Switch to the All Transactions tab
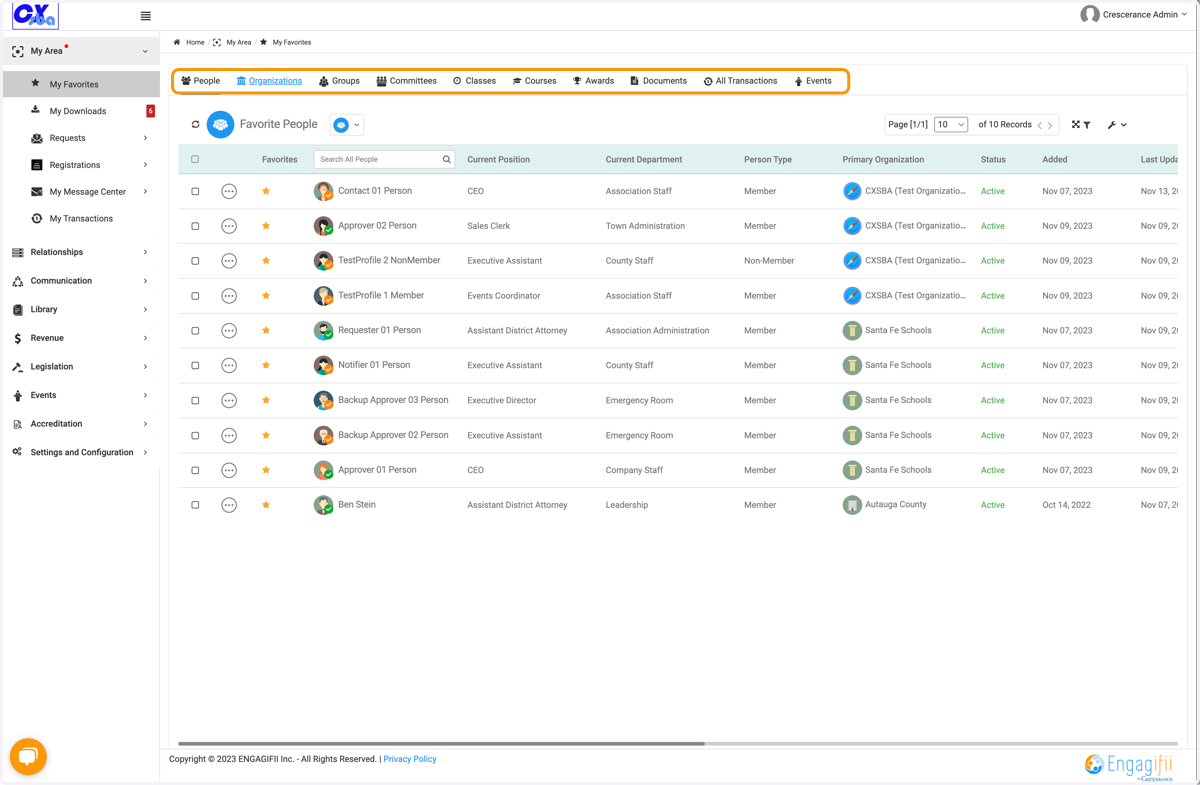The height and width of the screenshot is (785, 1200). point(740,81)
